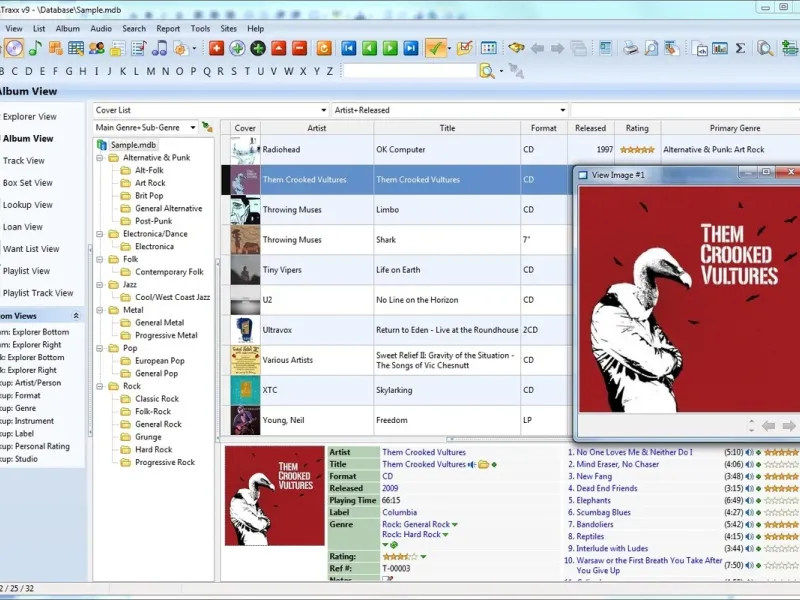
Task: Click the Sigma statistics icon
Action: 740,48
